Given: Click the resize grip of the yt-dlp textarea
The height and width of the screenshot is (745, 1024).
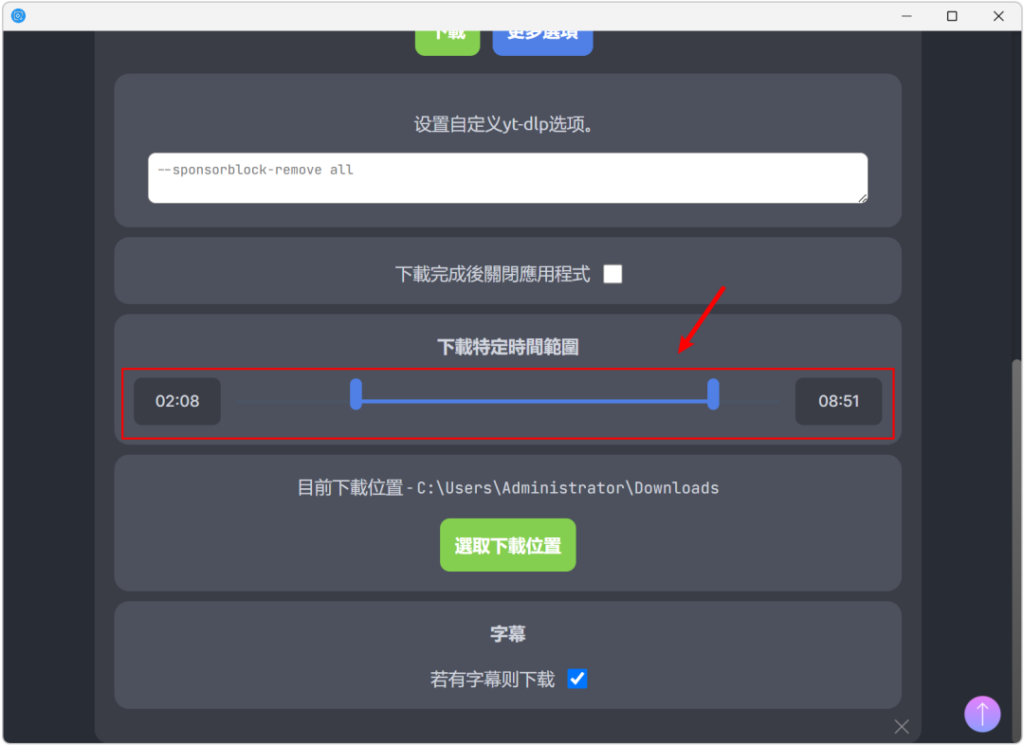Looking at the screenshot, I should click(x=862, y=198).
